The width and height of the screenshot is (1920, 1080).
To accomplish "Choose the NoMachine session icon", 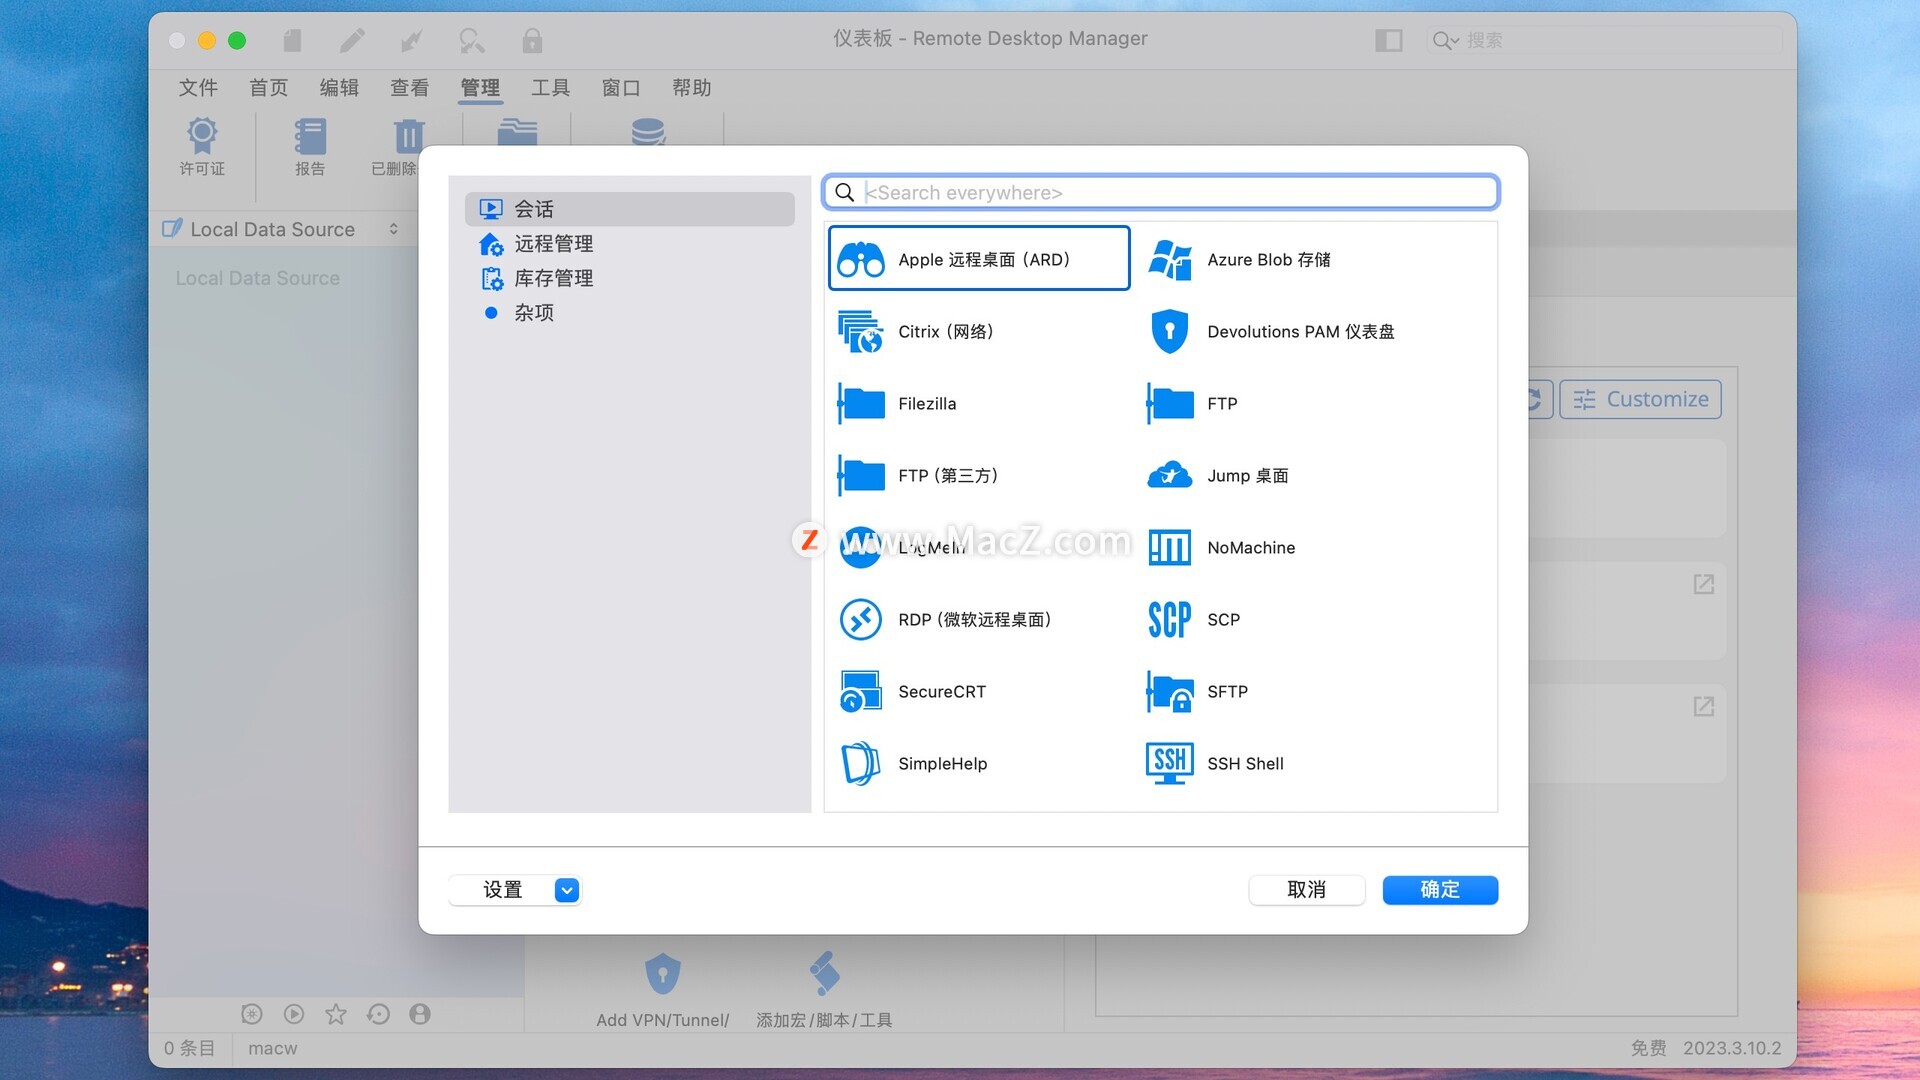I will [1169, 548].
